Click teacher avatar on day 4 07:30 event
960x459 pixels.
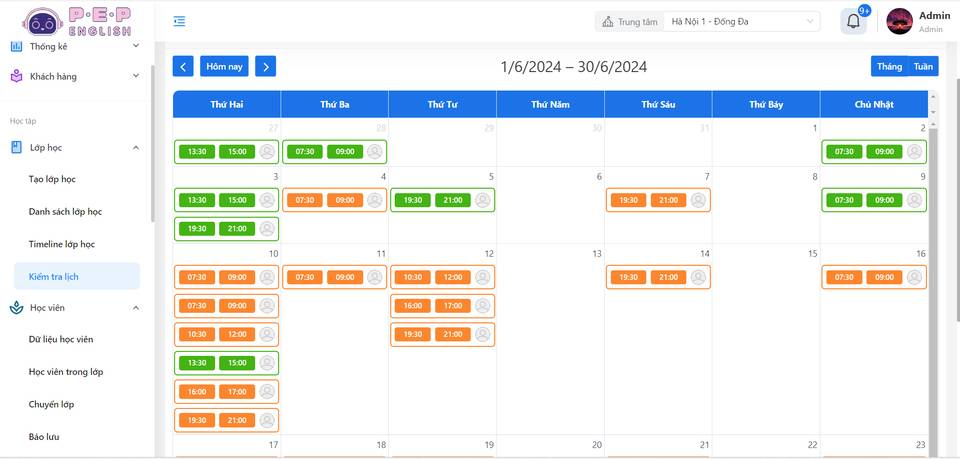(375, 200)
